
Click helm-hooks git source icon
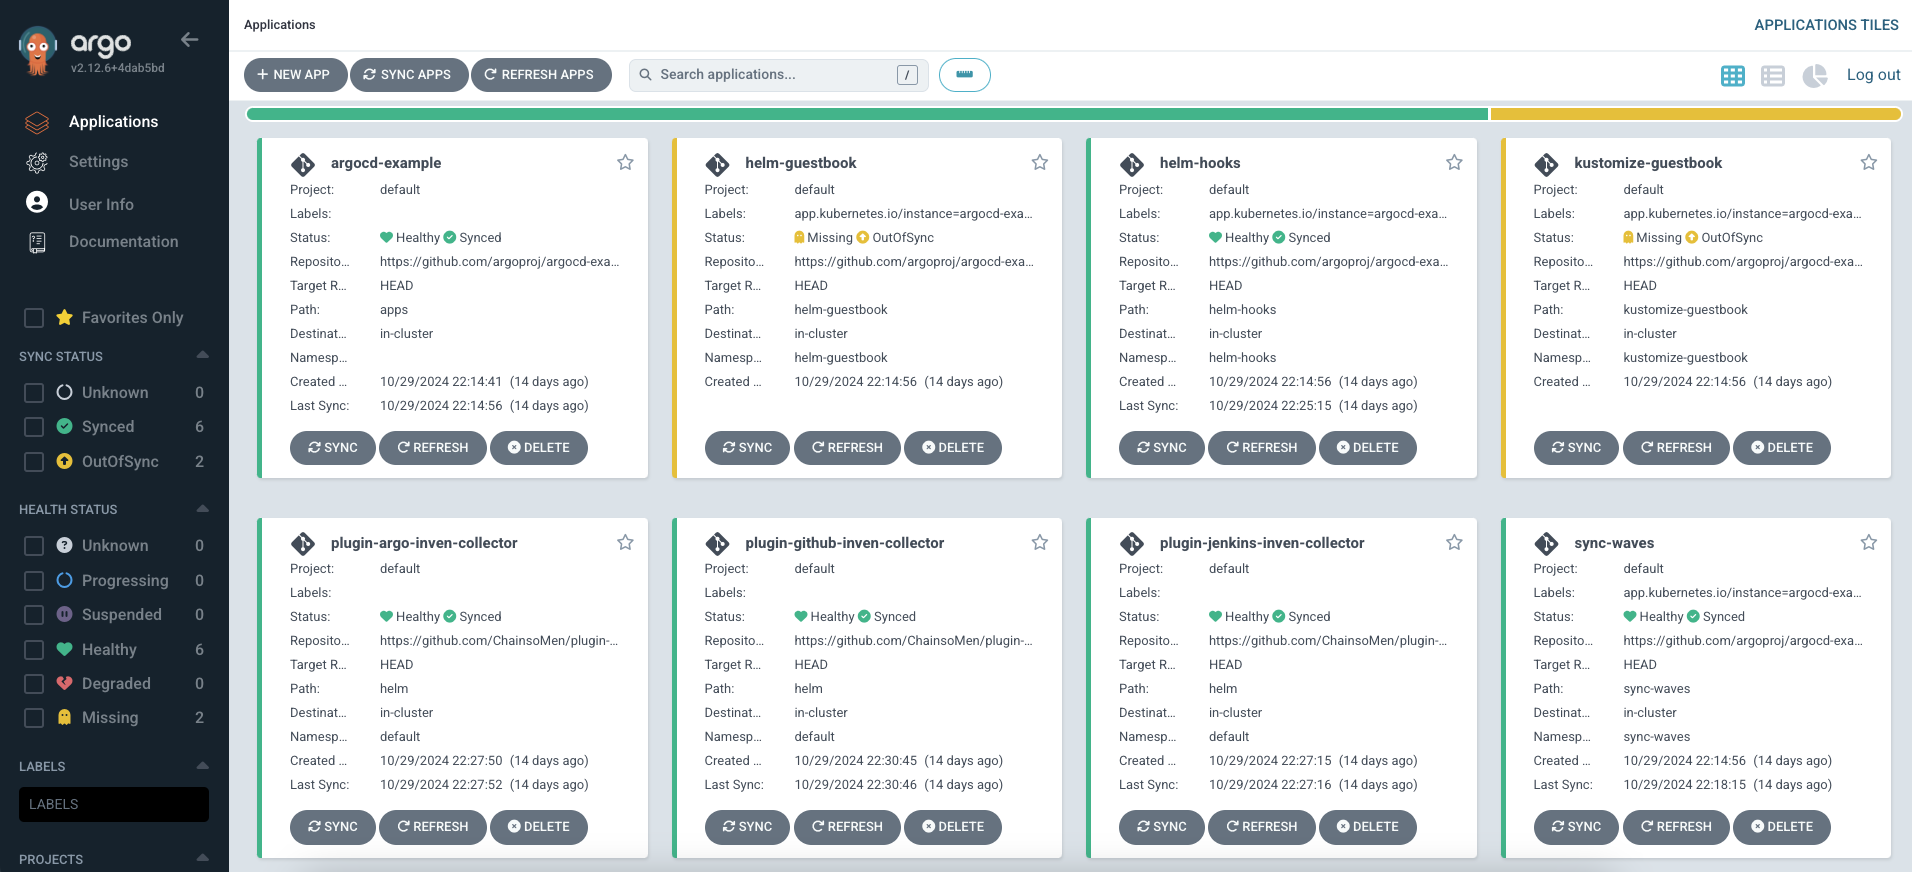(1132, 164)
